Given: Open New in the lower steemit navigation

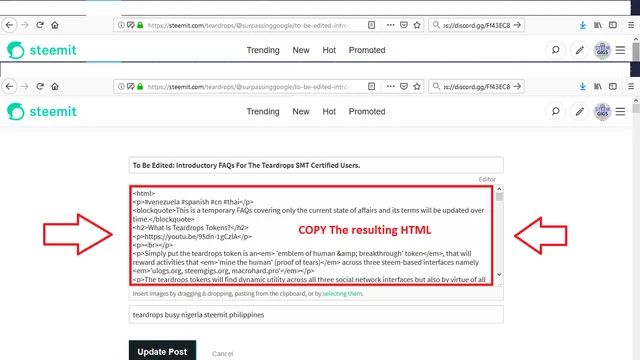Looking at the screenshot, I should tap(301, 111).
